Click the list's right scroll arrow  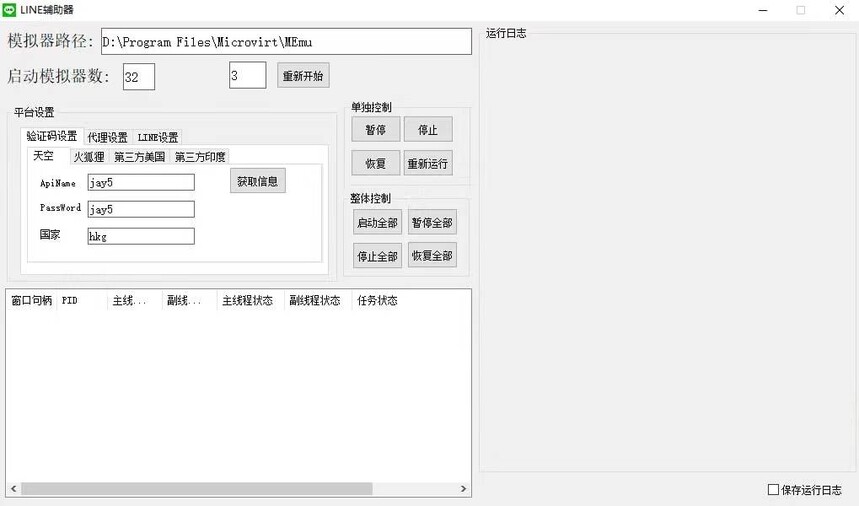point(463,488)
